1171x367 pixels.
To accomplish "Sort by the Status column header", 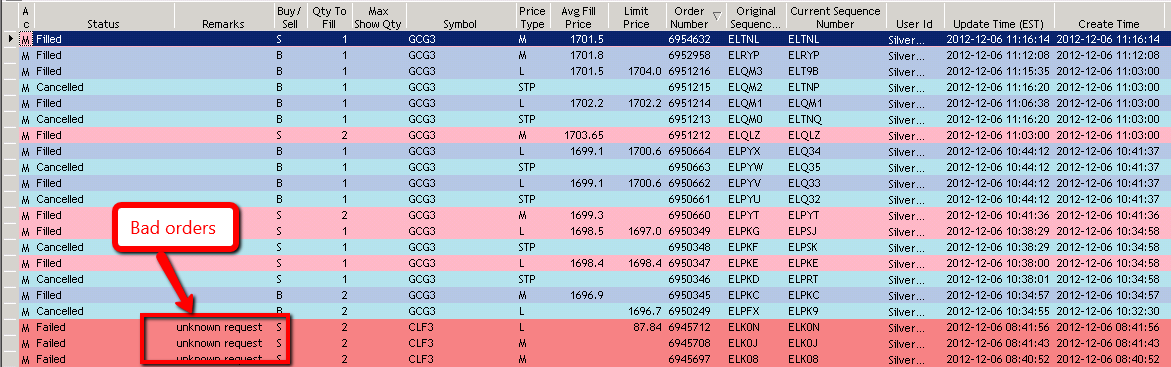I will click(103, 24).
